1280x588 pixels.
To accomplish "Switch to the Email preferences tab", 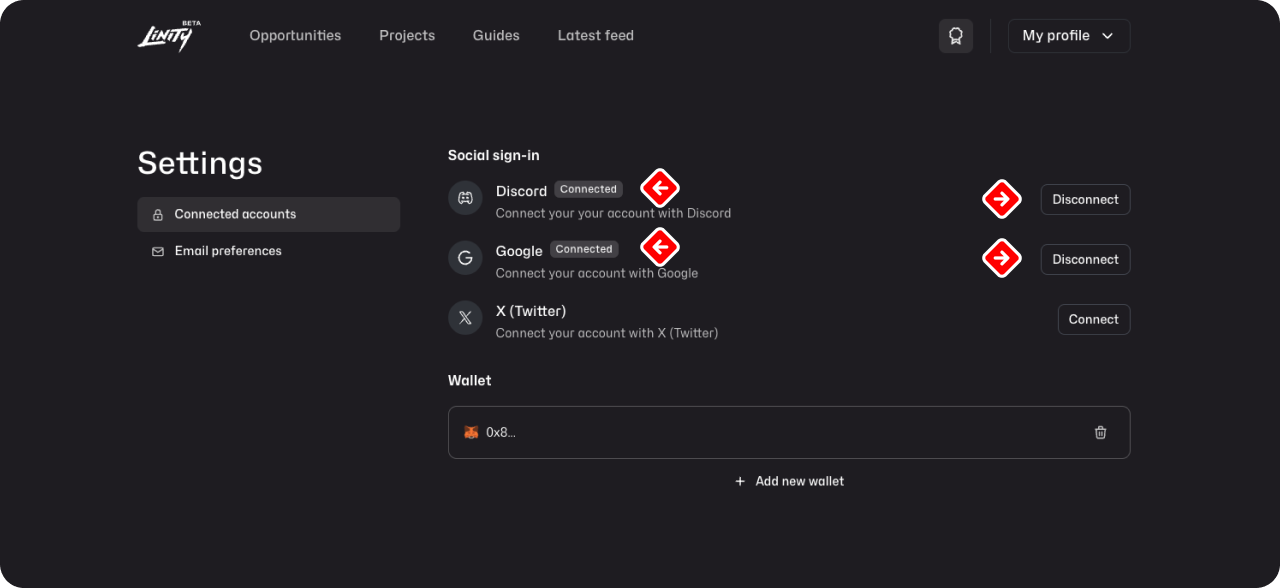I will [x=228, y=251].
